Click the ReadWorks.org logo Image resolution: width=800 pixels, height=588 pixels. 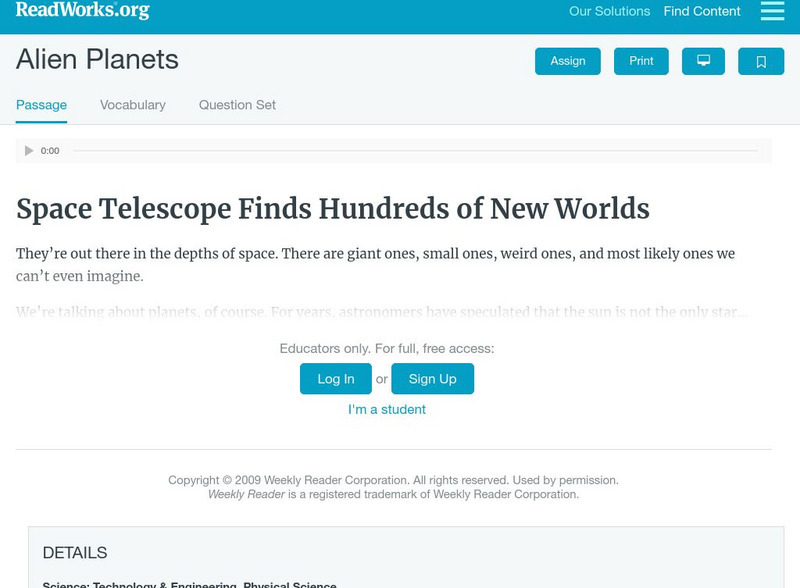pos(83,11)
